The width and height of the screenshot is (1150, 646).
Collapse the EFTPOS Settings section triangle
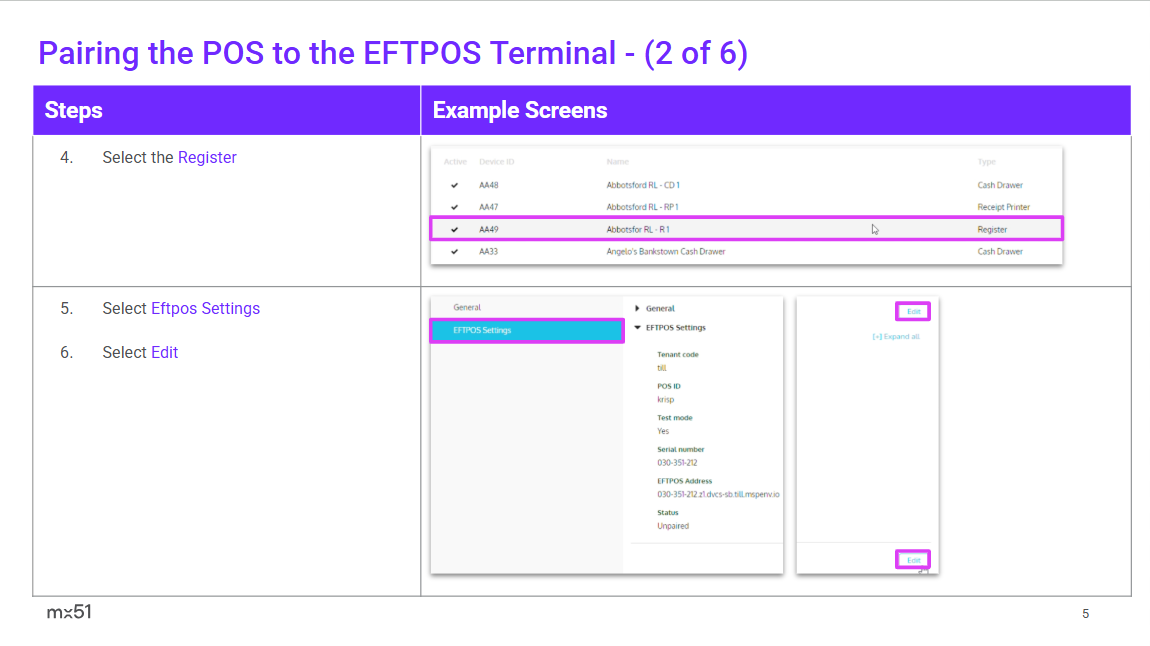(638, 328)
